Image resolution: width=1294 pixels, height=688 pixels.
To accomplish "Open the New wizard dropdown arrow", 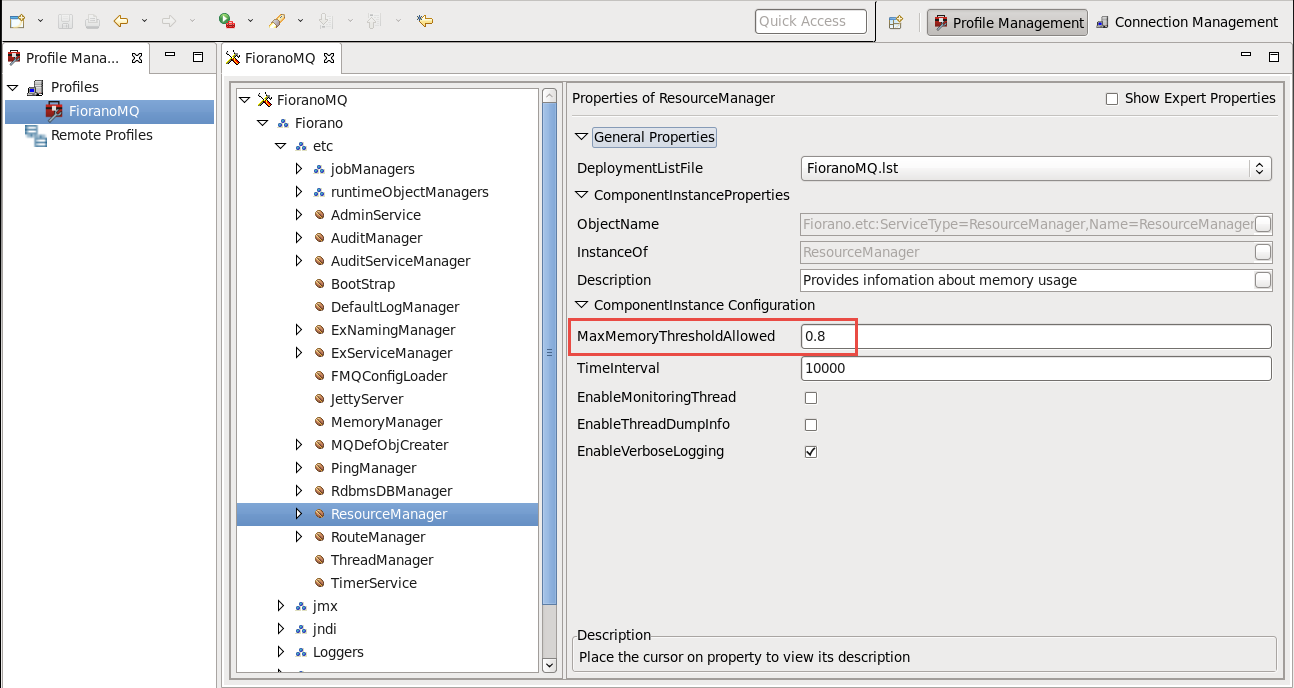I will 41,20.
